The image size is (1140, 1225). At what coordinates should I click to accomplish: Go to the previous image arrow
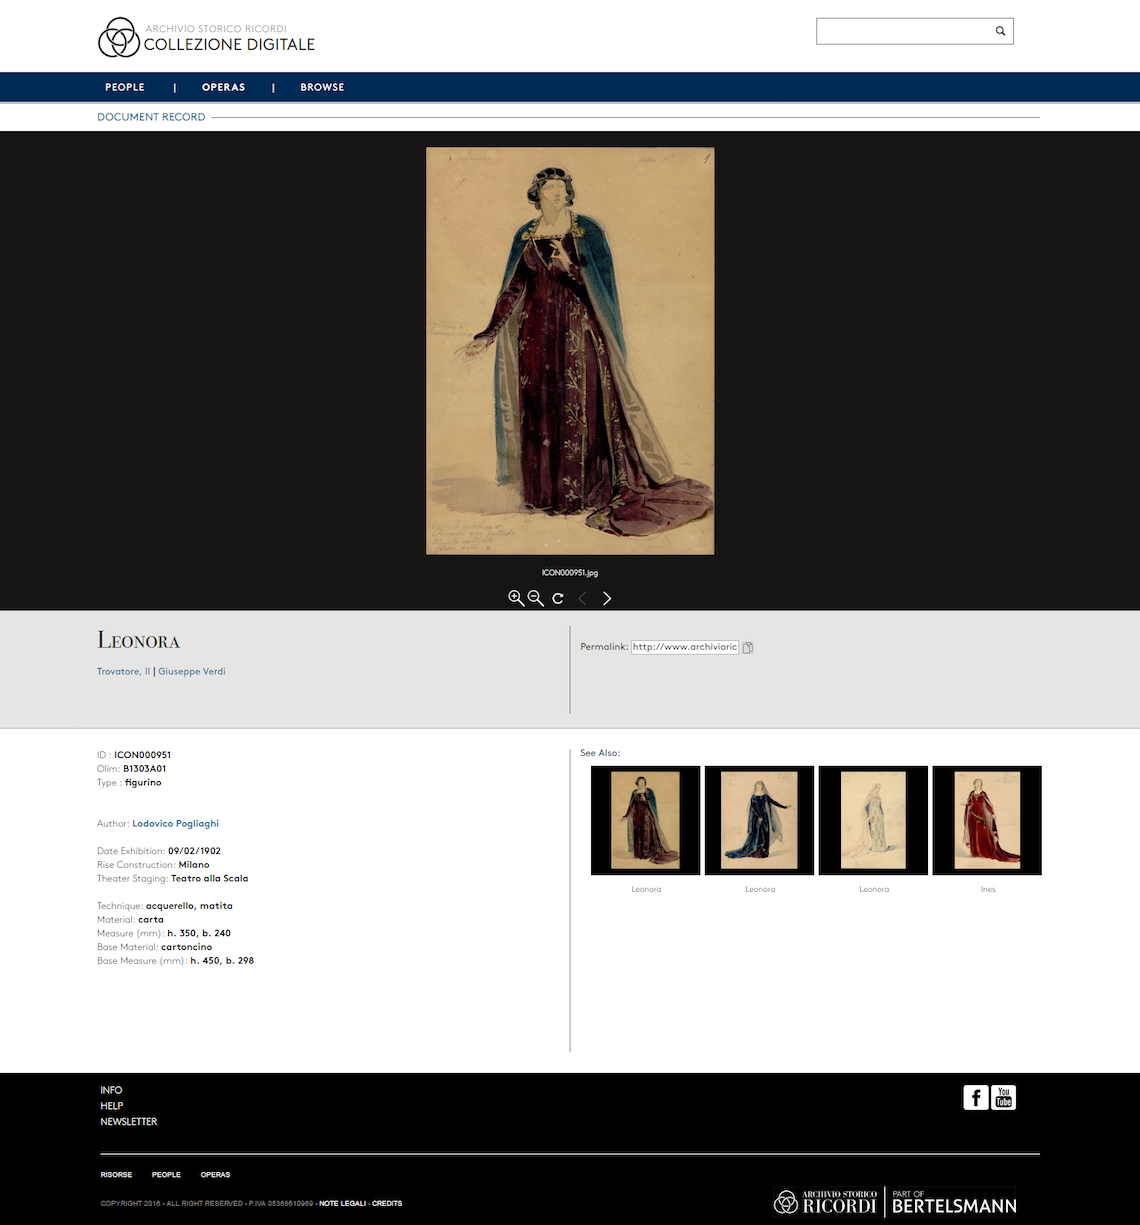click(x=582, y=598)
